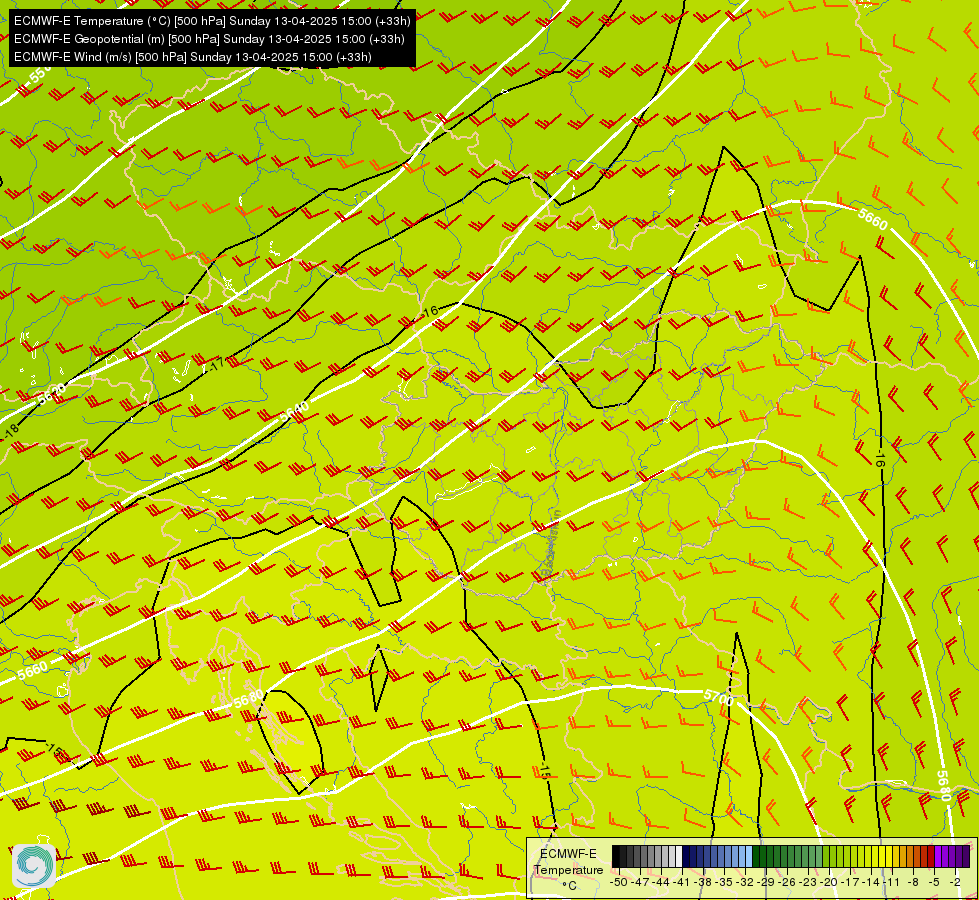
Task: Click the -50 legend tick value
Action: [x=618, y=882]
